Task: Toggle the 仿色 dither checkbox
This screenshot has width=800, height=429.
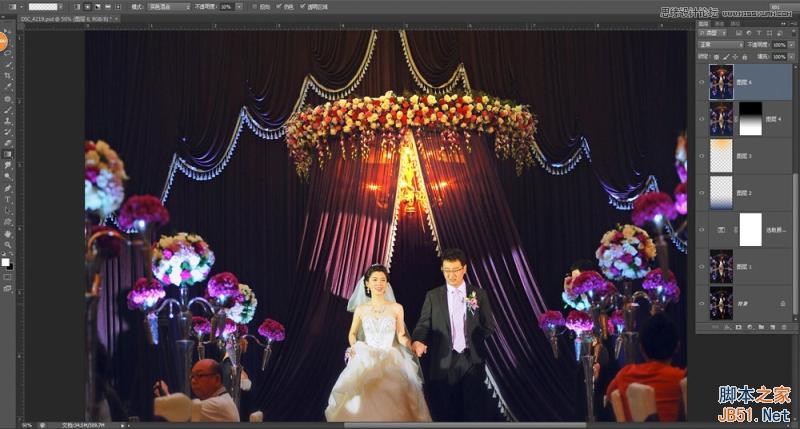Action: click(279, 7)
